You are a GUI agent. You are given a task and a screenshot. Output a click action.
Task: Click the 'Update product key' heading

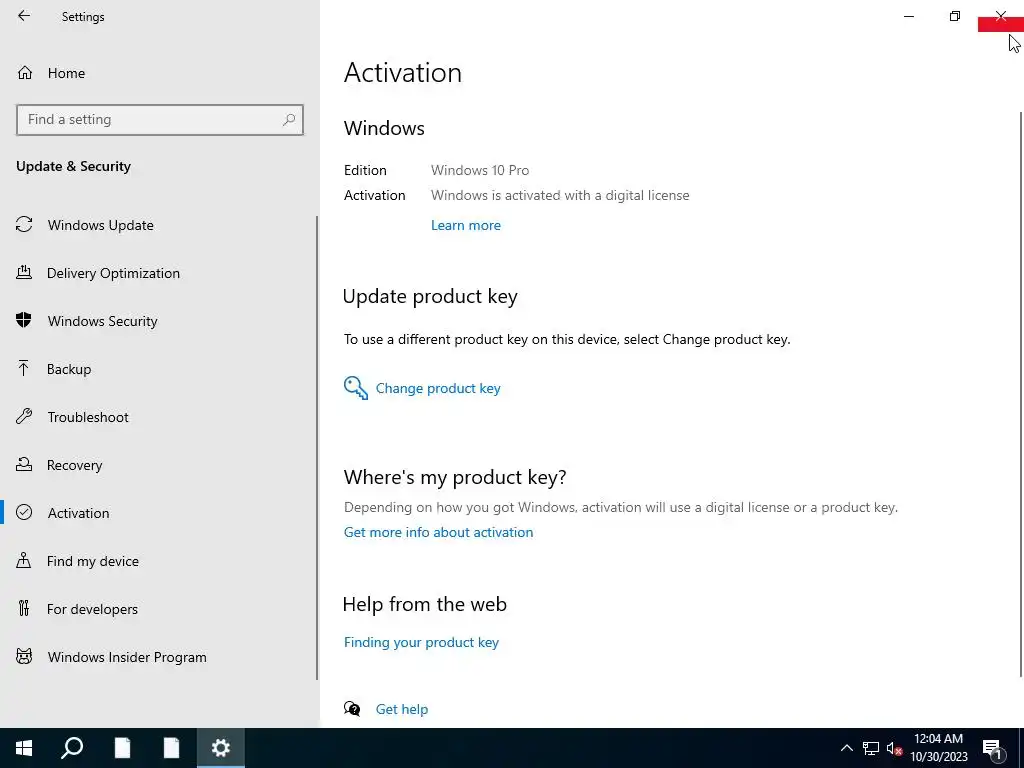[430, 296]
